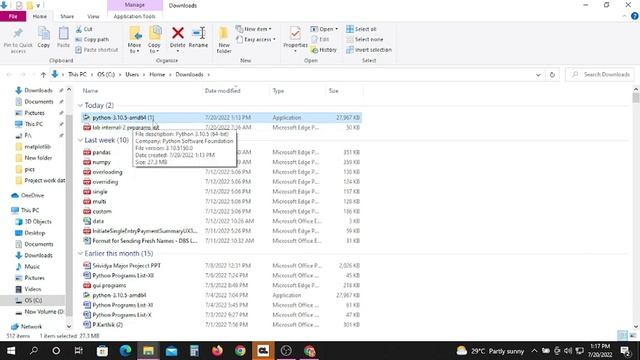Viewport: 640px width, 360px height.
Task: Sort by Date modified column header
Action: point(222,91)
